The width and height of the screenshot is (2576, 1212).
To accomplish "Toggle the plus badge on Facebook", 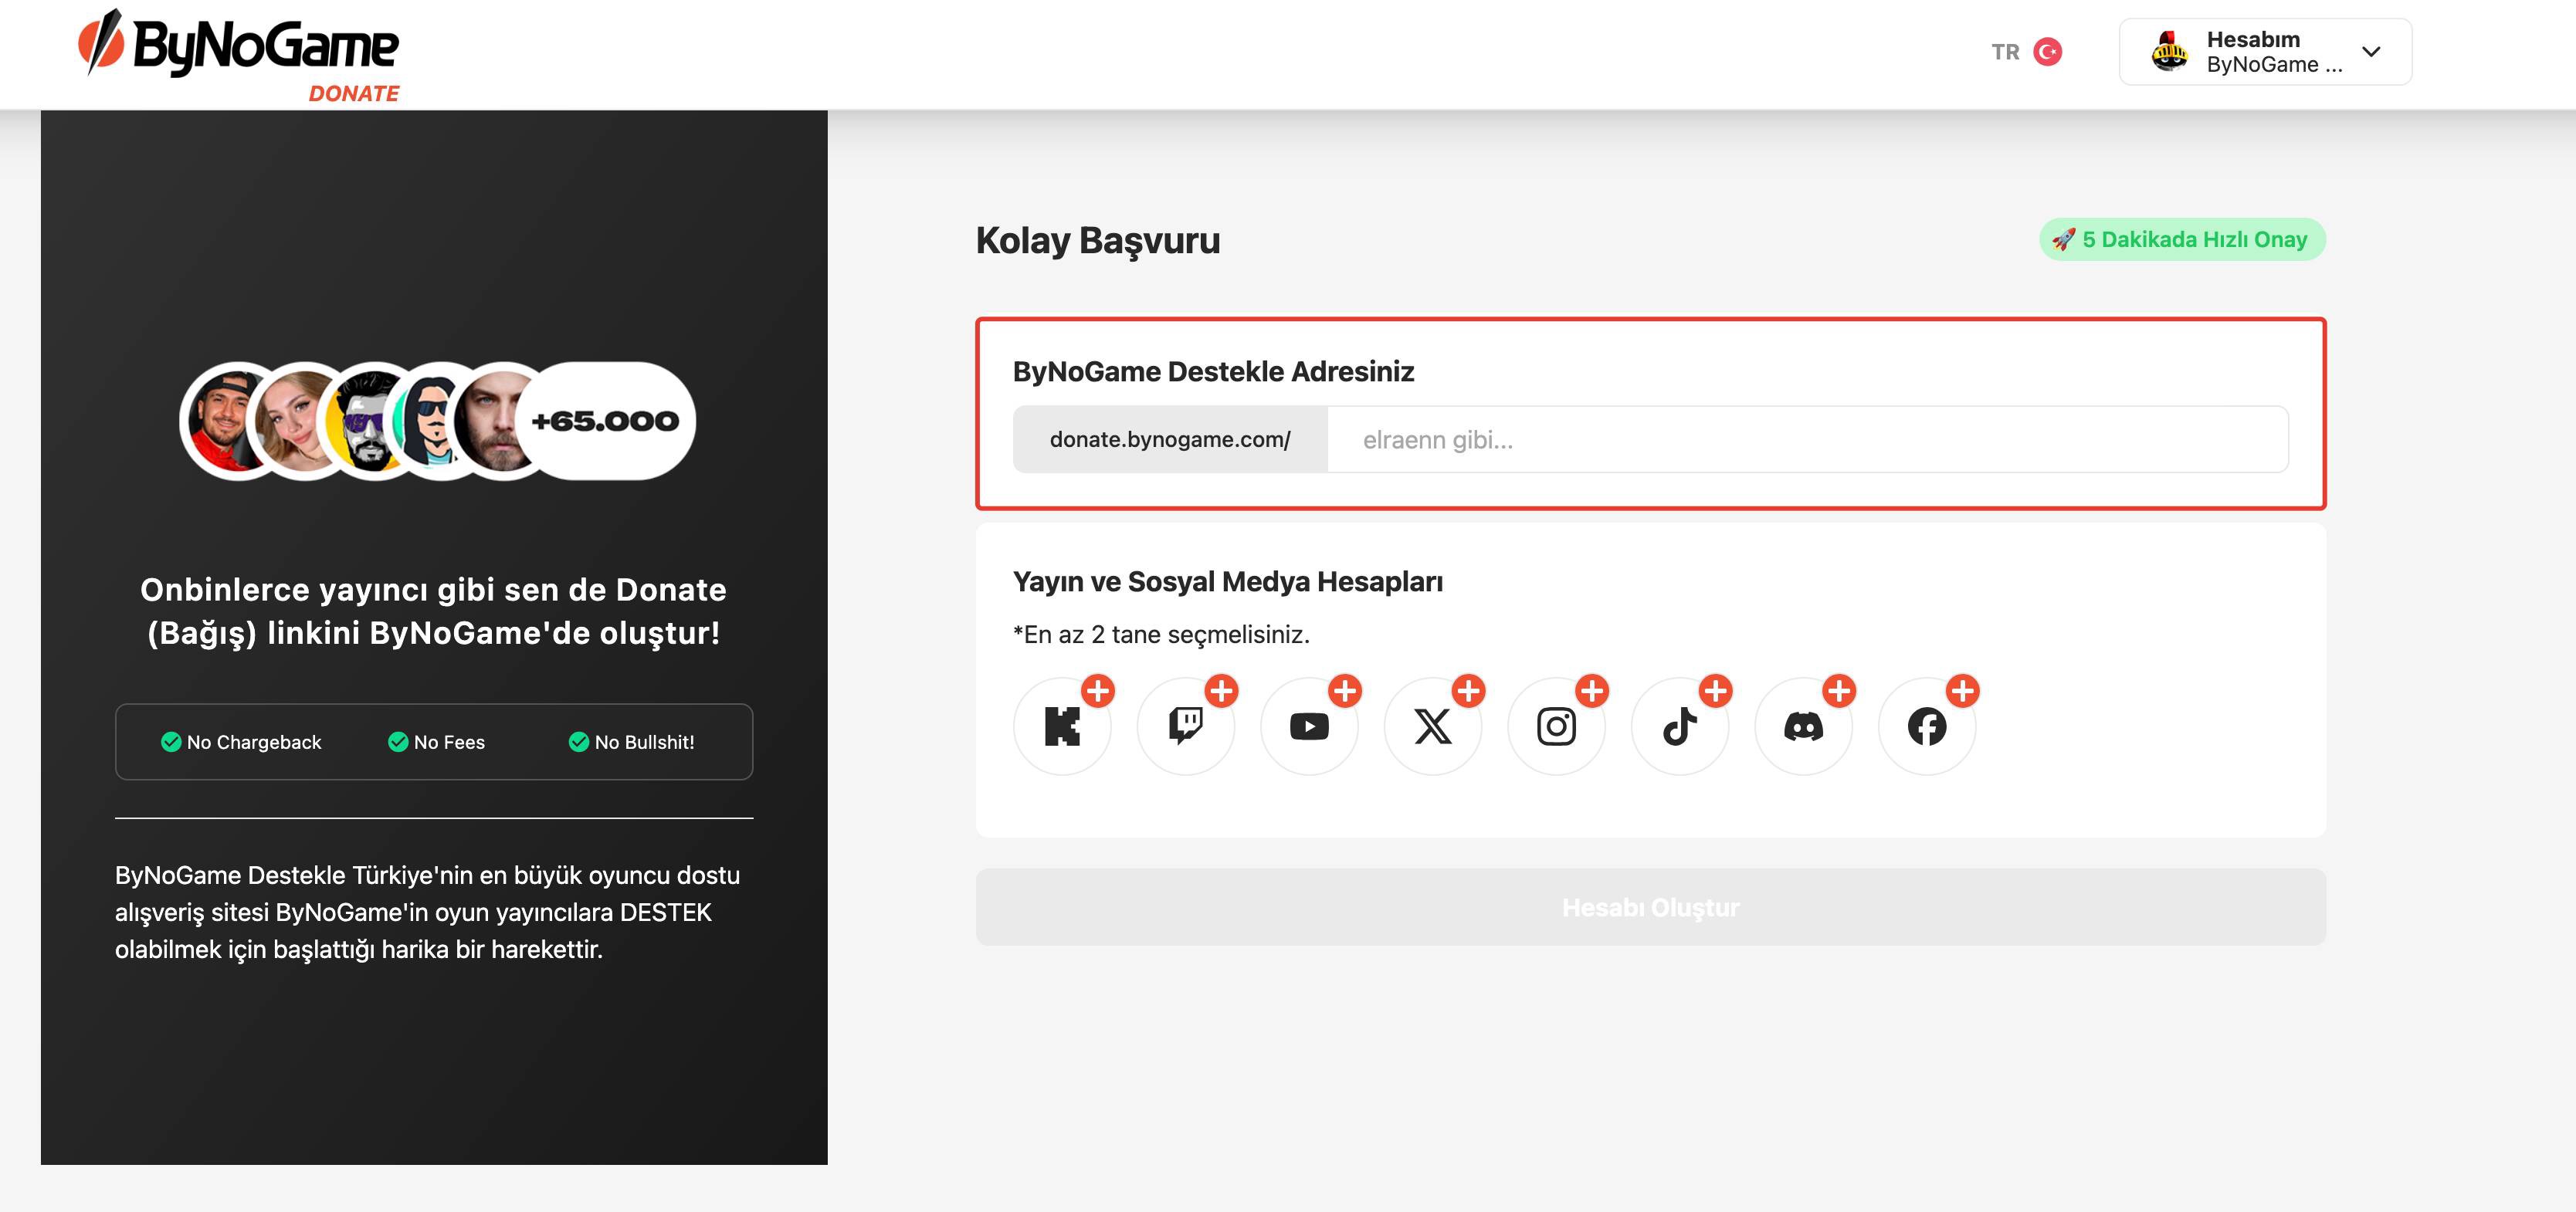I will 1963,690.
